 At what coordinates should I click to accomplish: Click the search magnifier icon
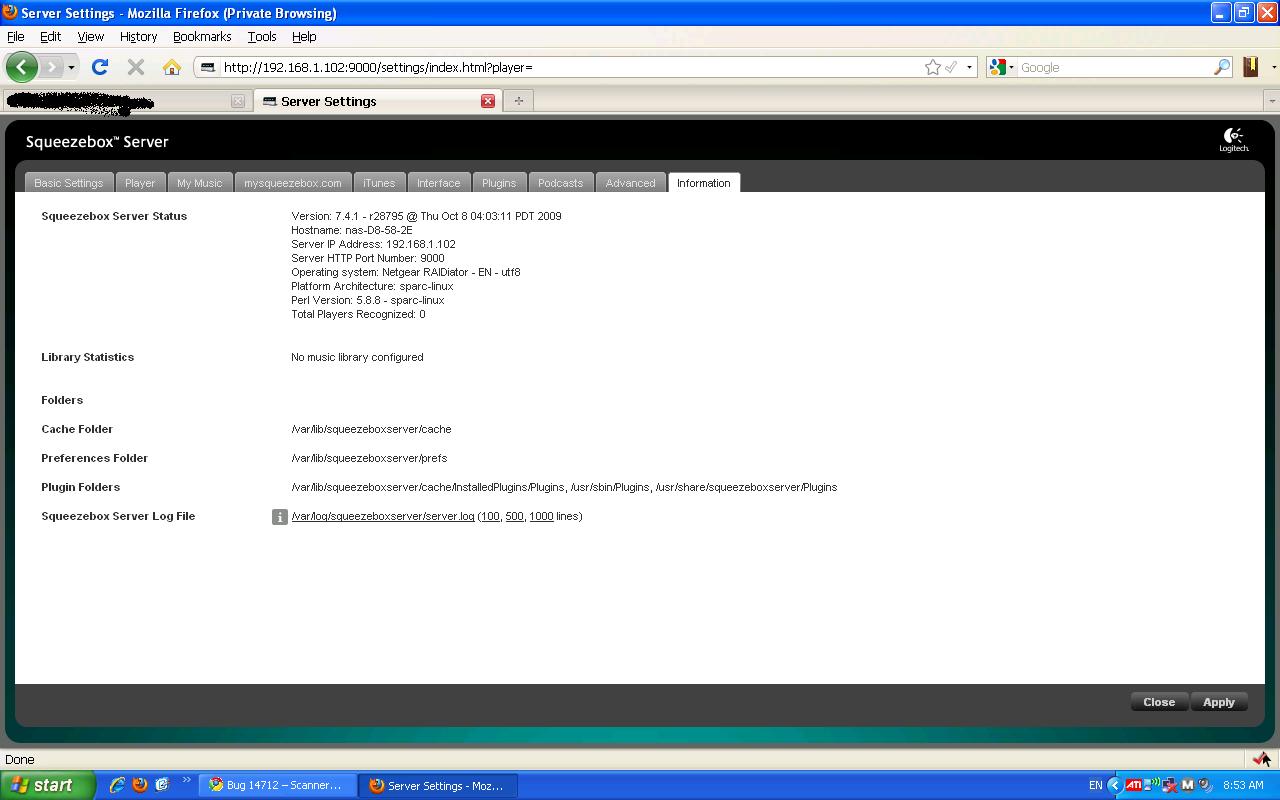point(1222,67)
